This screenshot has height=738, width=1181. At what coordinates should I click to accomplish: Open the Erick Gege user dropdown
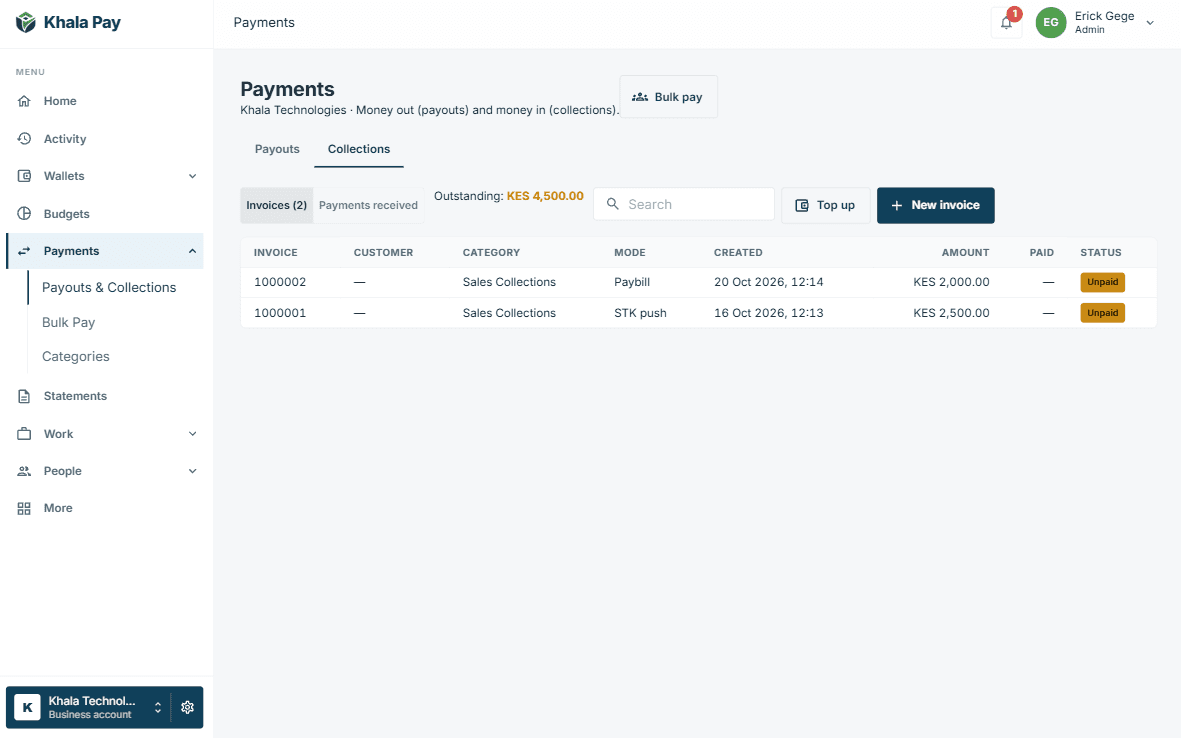coord(1150,23)
